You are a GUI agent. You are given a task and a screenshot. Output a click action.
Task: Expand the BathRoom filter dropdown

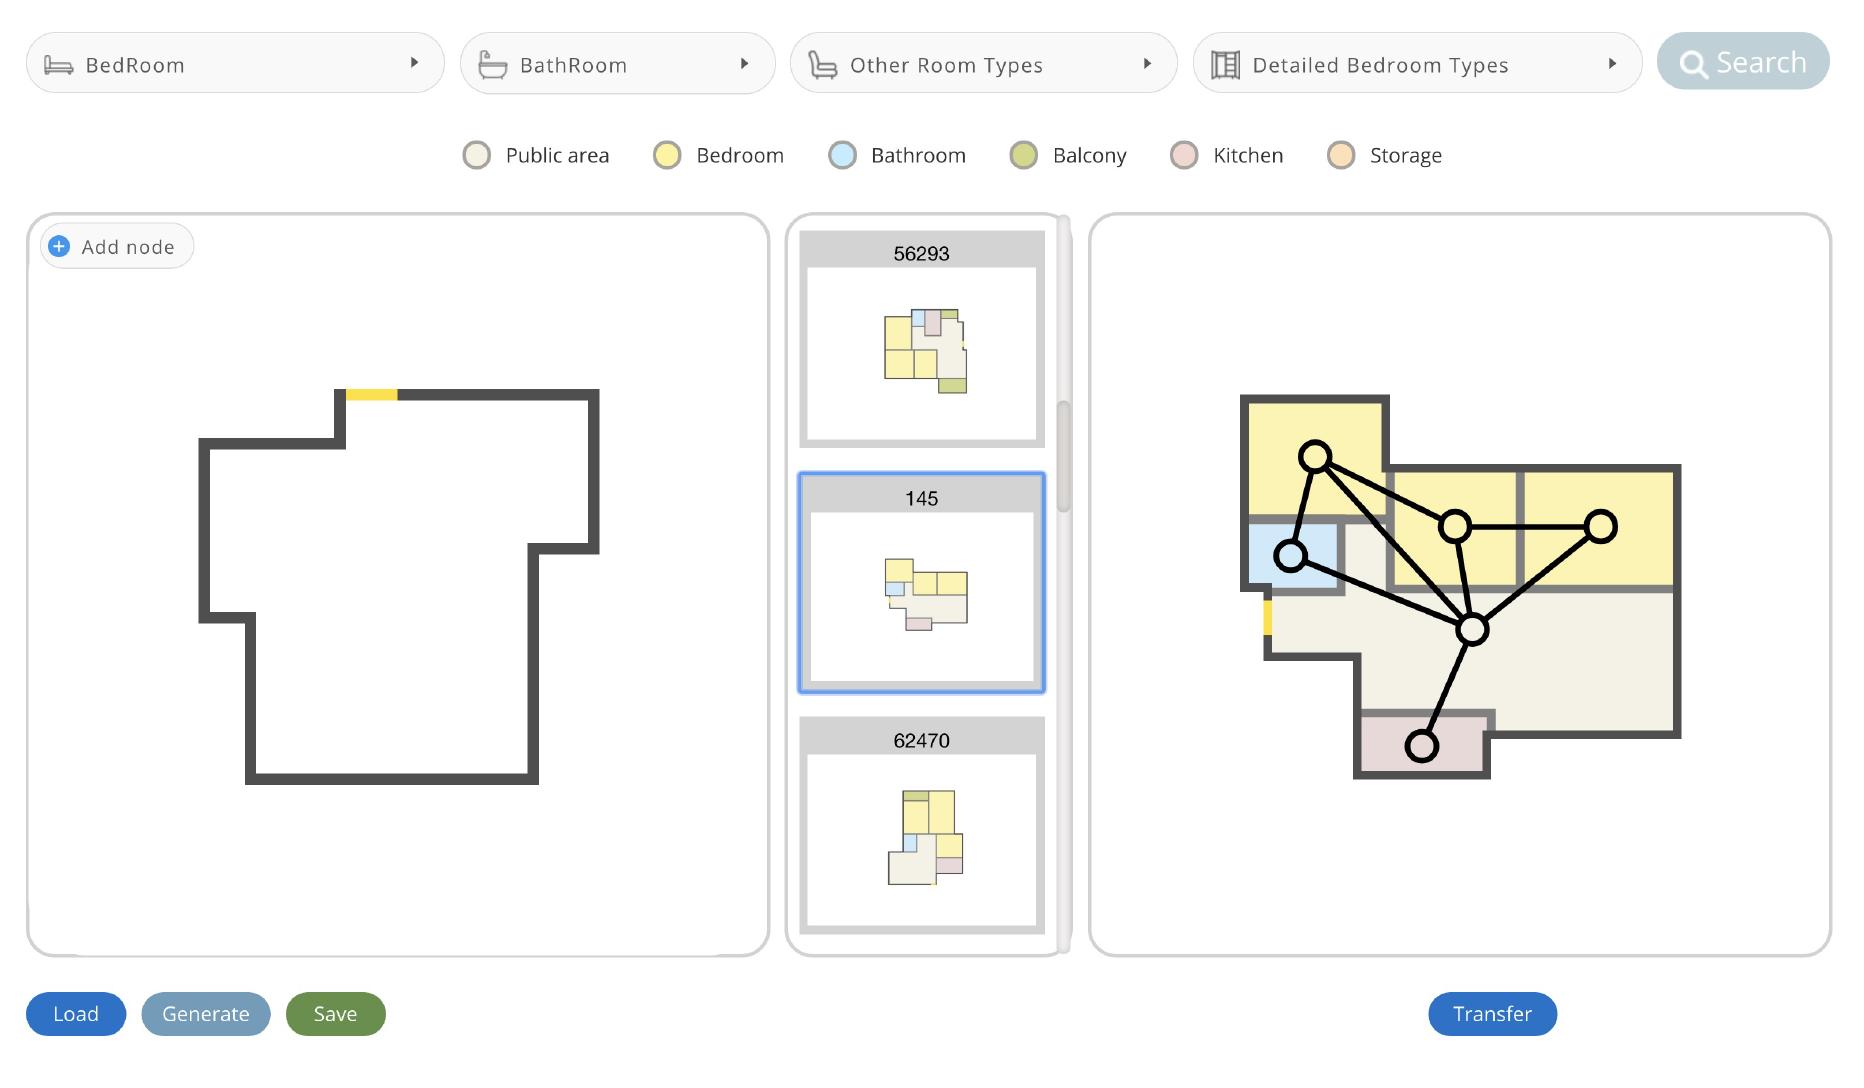click(x=744, y=62)
